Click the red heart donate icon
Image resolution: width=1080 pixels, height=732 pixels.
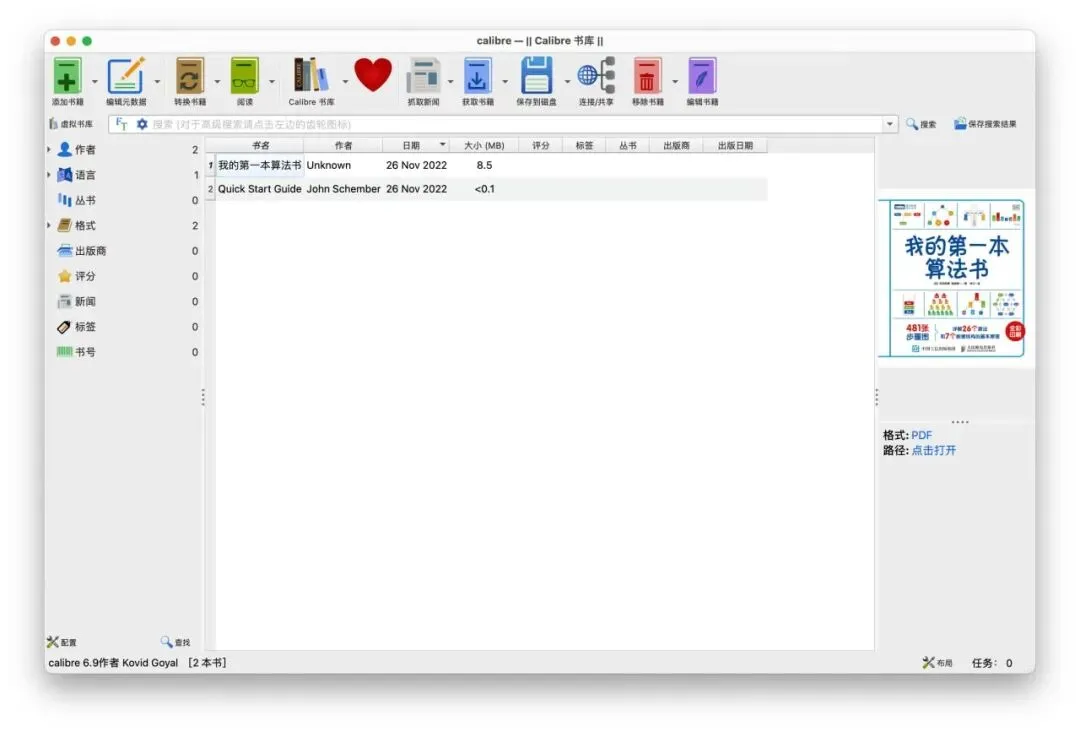pos(373,75)
